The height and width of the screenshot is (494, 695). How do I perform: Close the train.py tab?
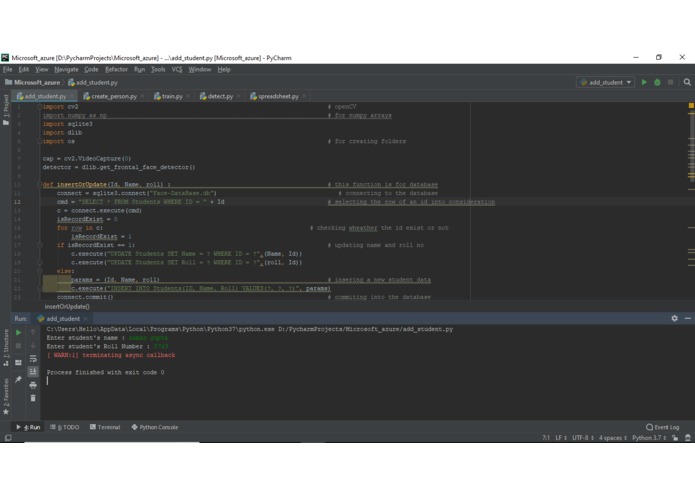click(x=188, y=96)
